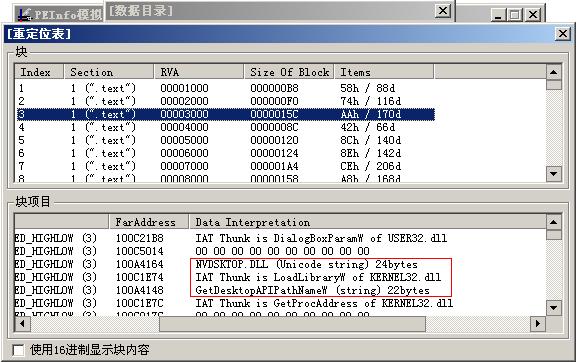Click GetDesktopAPIPathNameW string entry

tap(312, 290)
